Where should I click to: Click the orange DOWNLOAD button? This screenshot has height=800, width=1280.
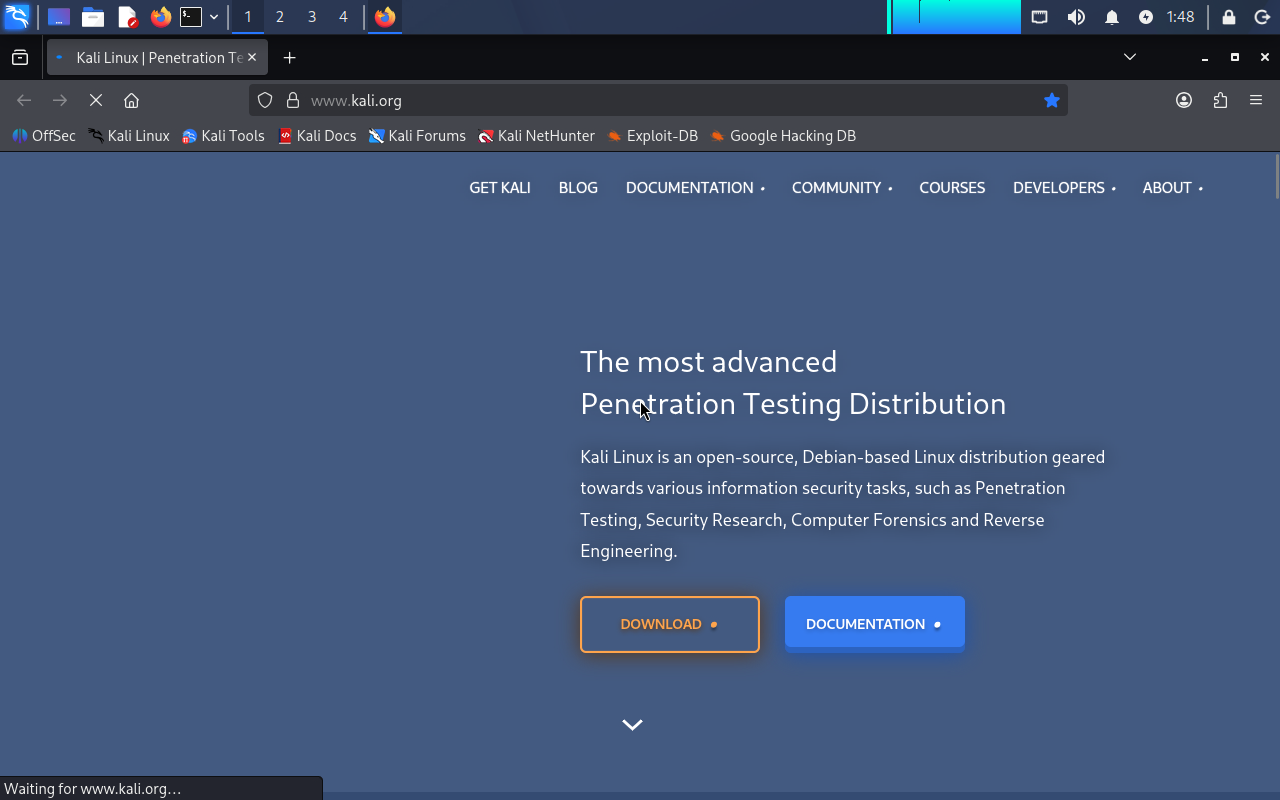(x=669, y=624)
